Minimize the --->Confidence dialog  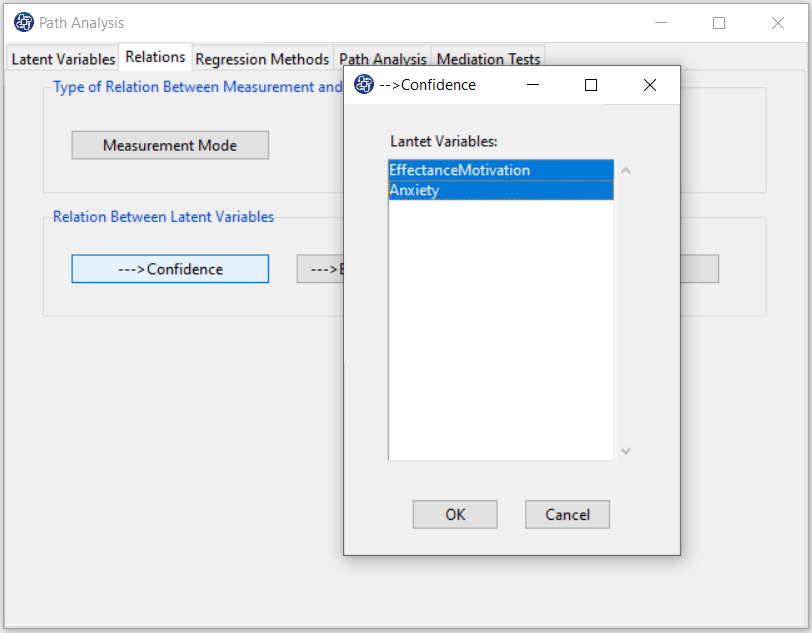pyautogui.click(x=532, y=85)
